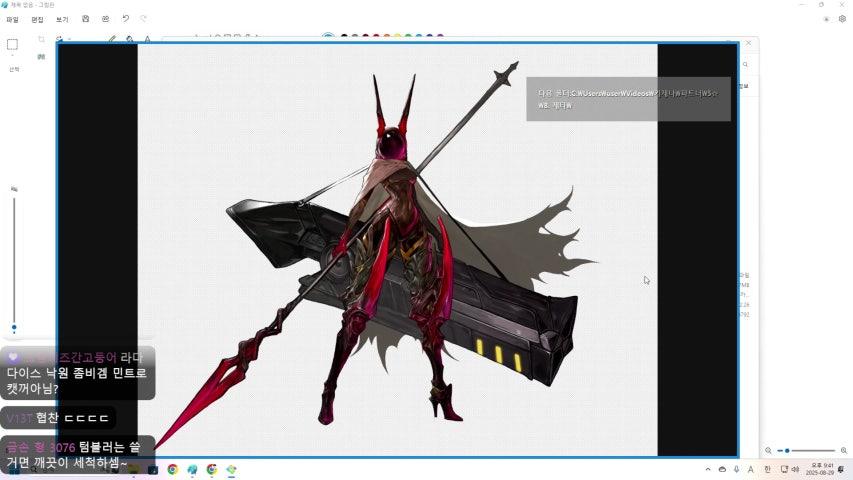Toggle the 한 Korean IME indicator
Image resolution: width=853 pixels, height=480 pixels.
point(767,469)
